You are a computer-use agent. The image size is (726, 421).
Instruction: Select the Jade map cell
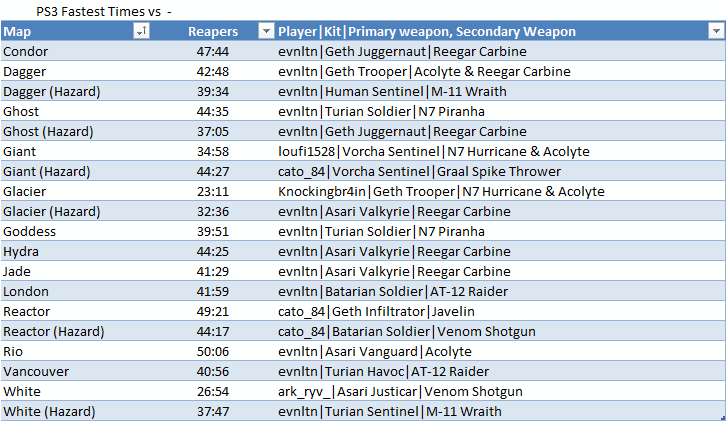[x=76, y=271]
